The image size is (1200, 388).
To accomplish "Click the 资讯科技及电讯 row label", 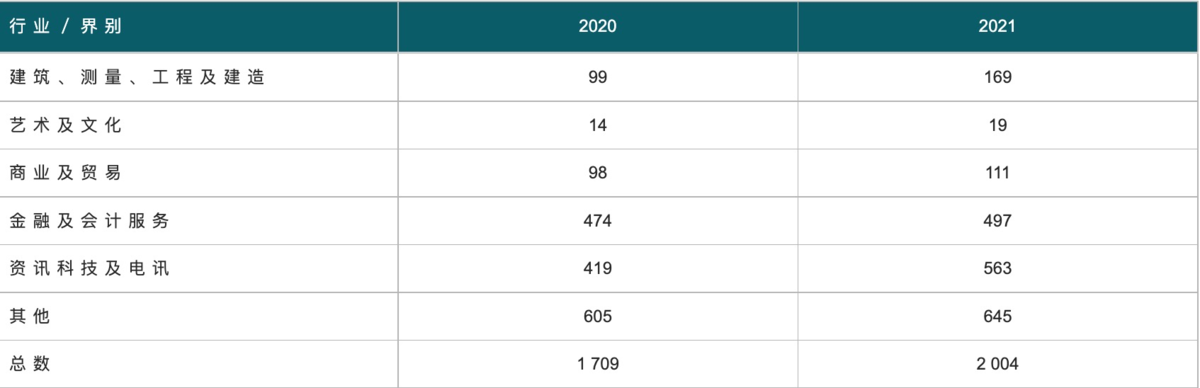I will click(x=89, y=269).
